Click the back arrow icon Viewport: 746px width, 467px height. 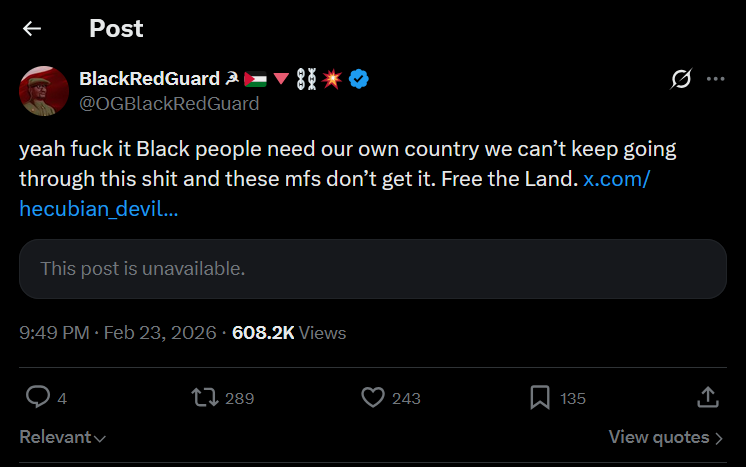pos(32,29)
